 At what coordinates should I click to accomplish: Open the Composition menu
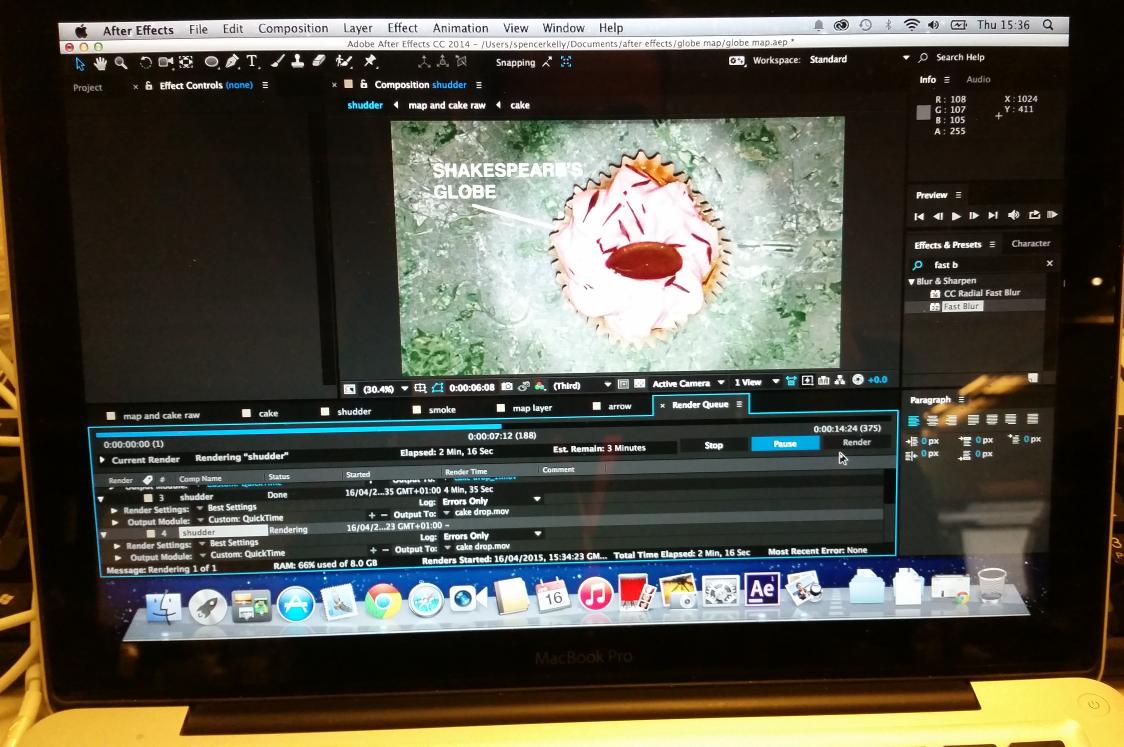[x=292, y=29]
